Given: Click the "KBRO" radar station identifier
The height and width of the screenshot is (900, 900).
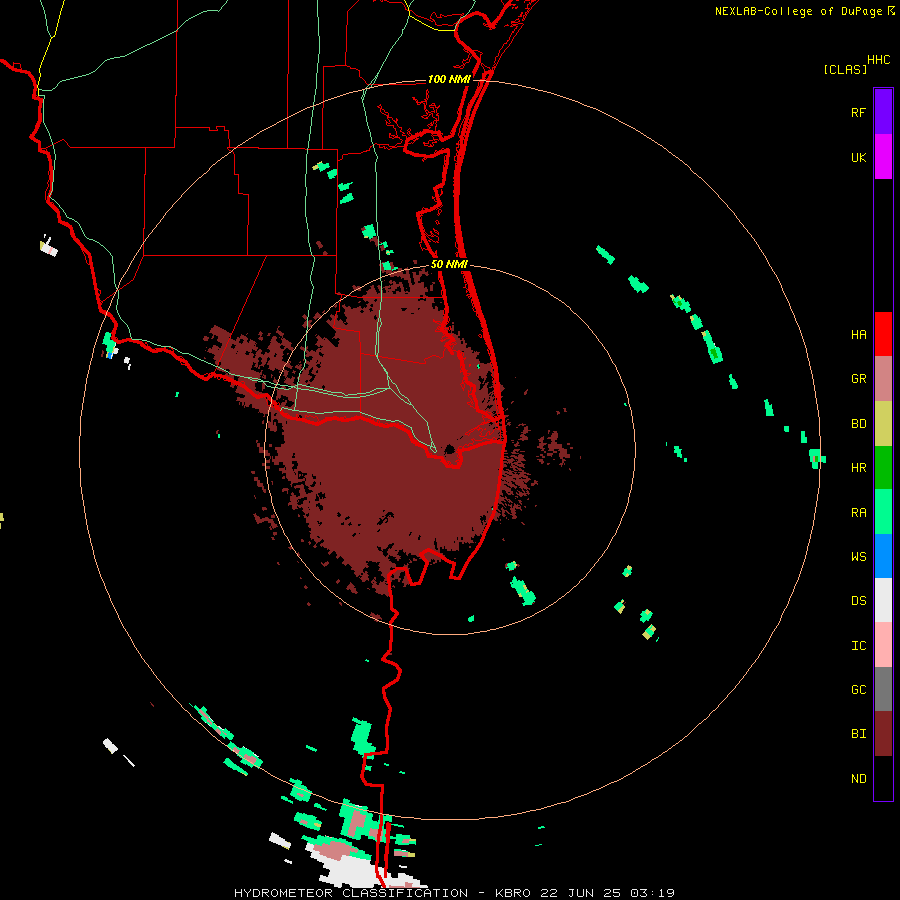Looking at the screenshot, I should tap(513, 893).
